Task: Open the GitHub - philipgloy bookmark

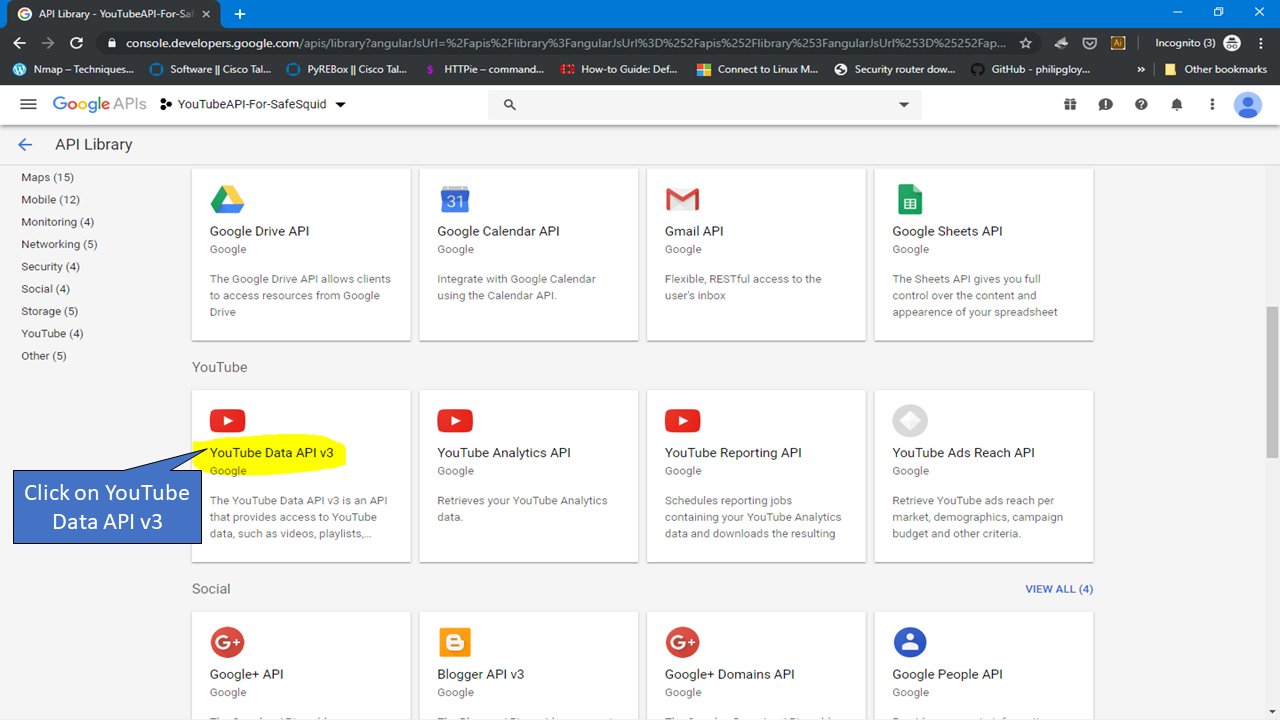Action: (x=1030, y=69)
